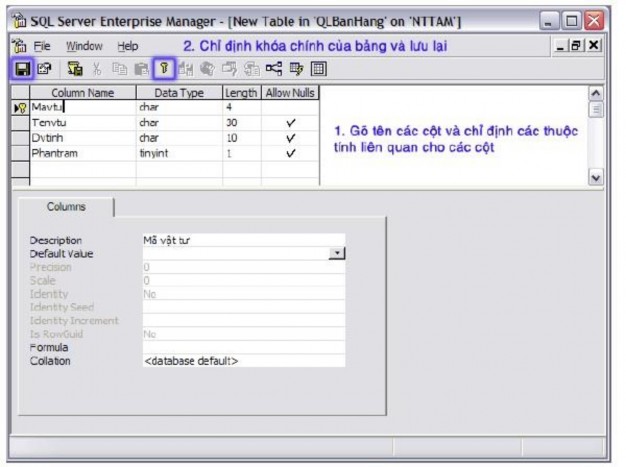Toggle Allow Nulls for Dvtinh row
The image size is (626, 467).
(x=290, y=138)
